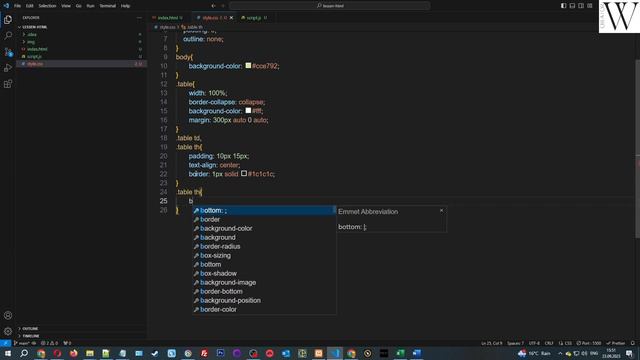Open Explorer more actions ellipsis
The width and height of the screenshot is (640, 360).
pyautogui.click(x=139, y=18)
